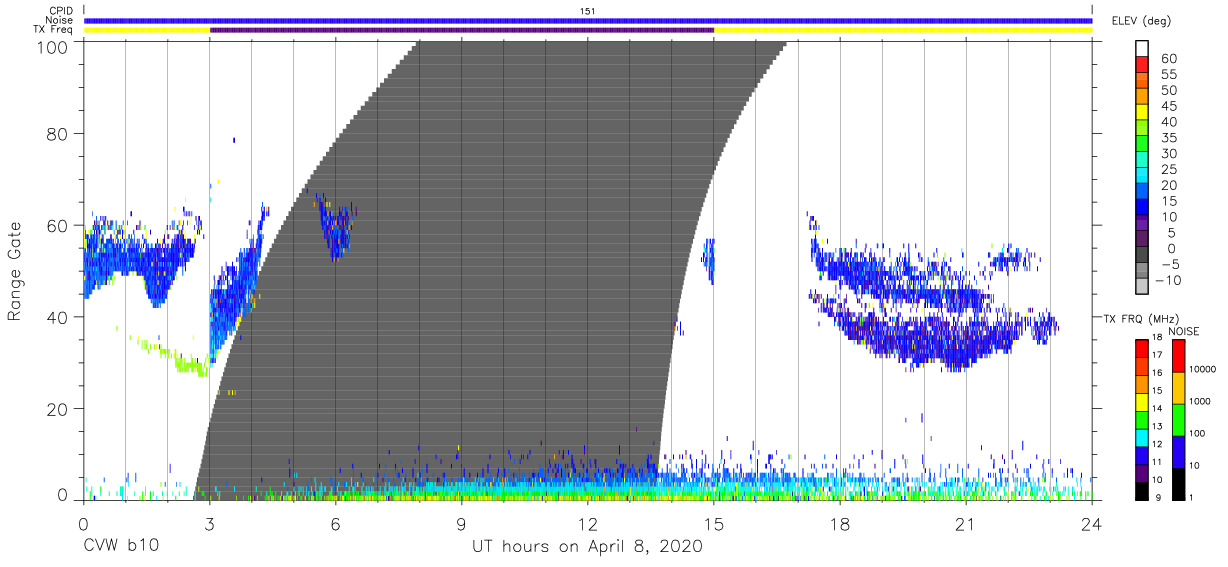Click the white top swatch of the ELEV colorbar
This screenshot has width=1228, height=567.
click(1141, 48)
